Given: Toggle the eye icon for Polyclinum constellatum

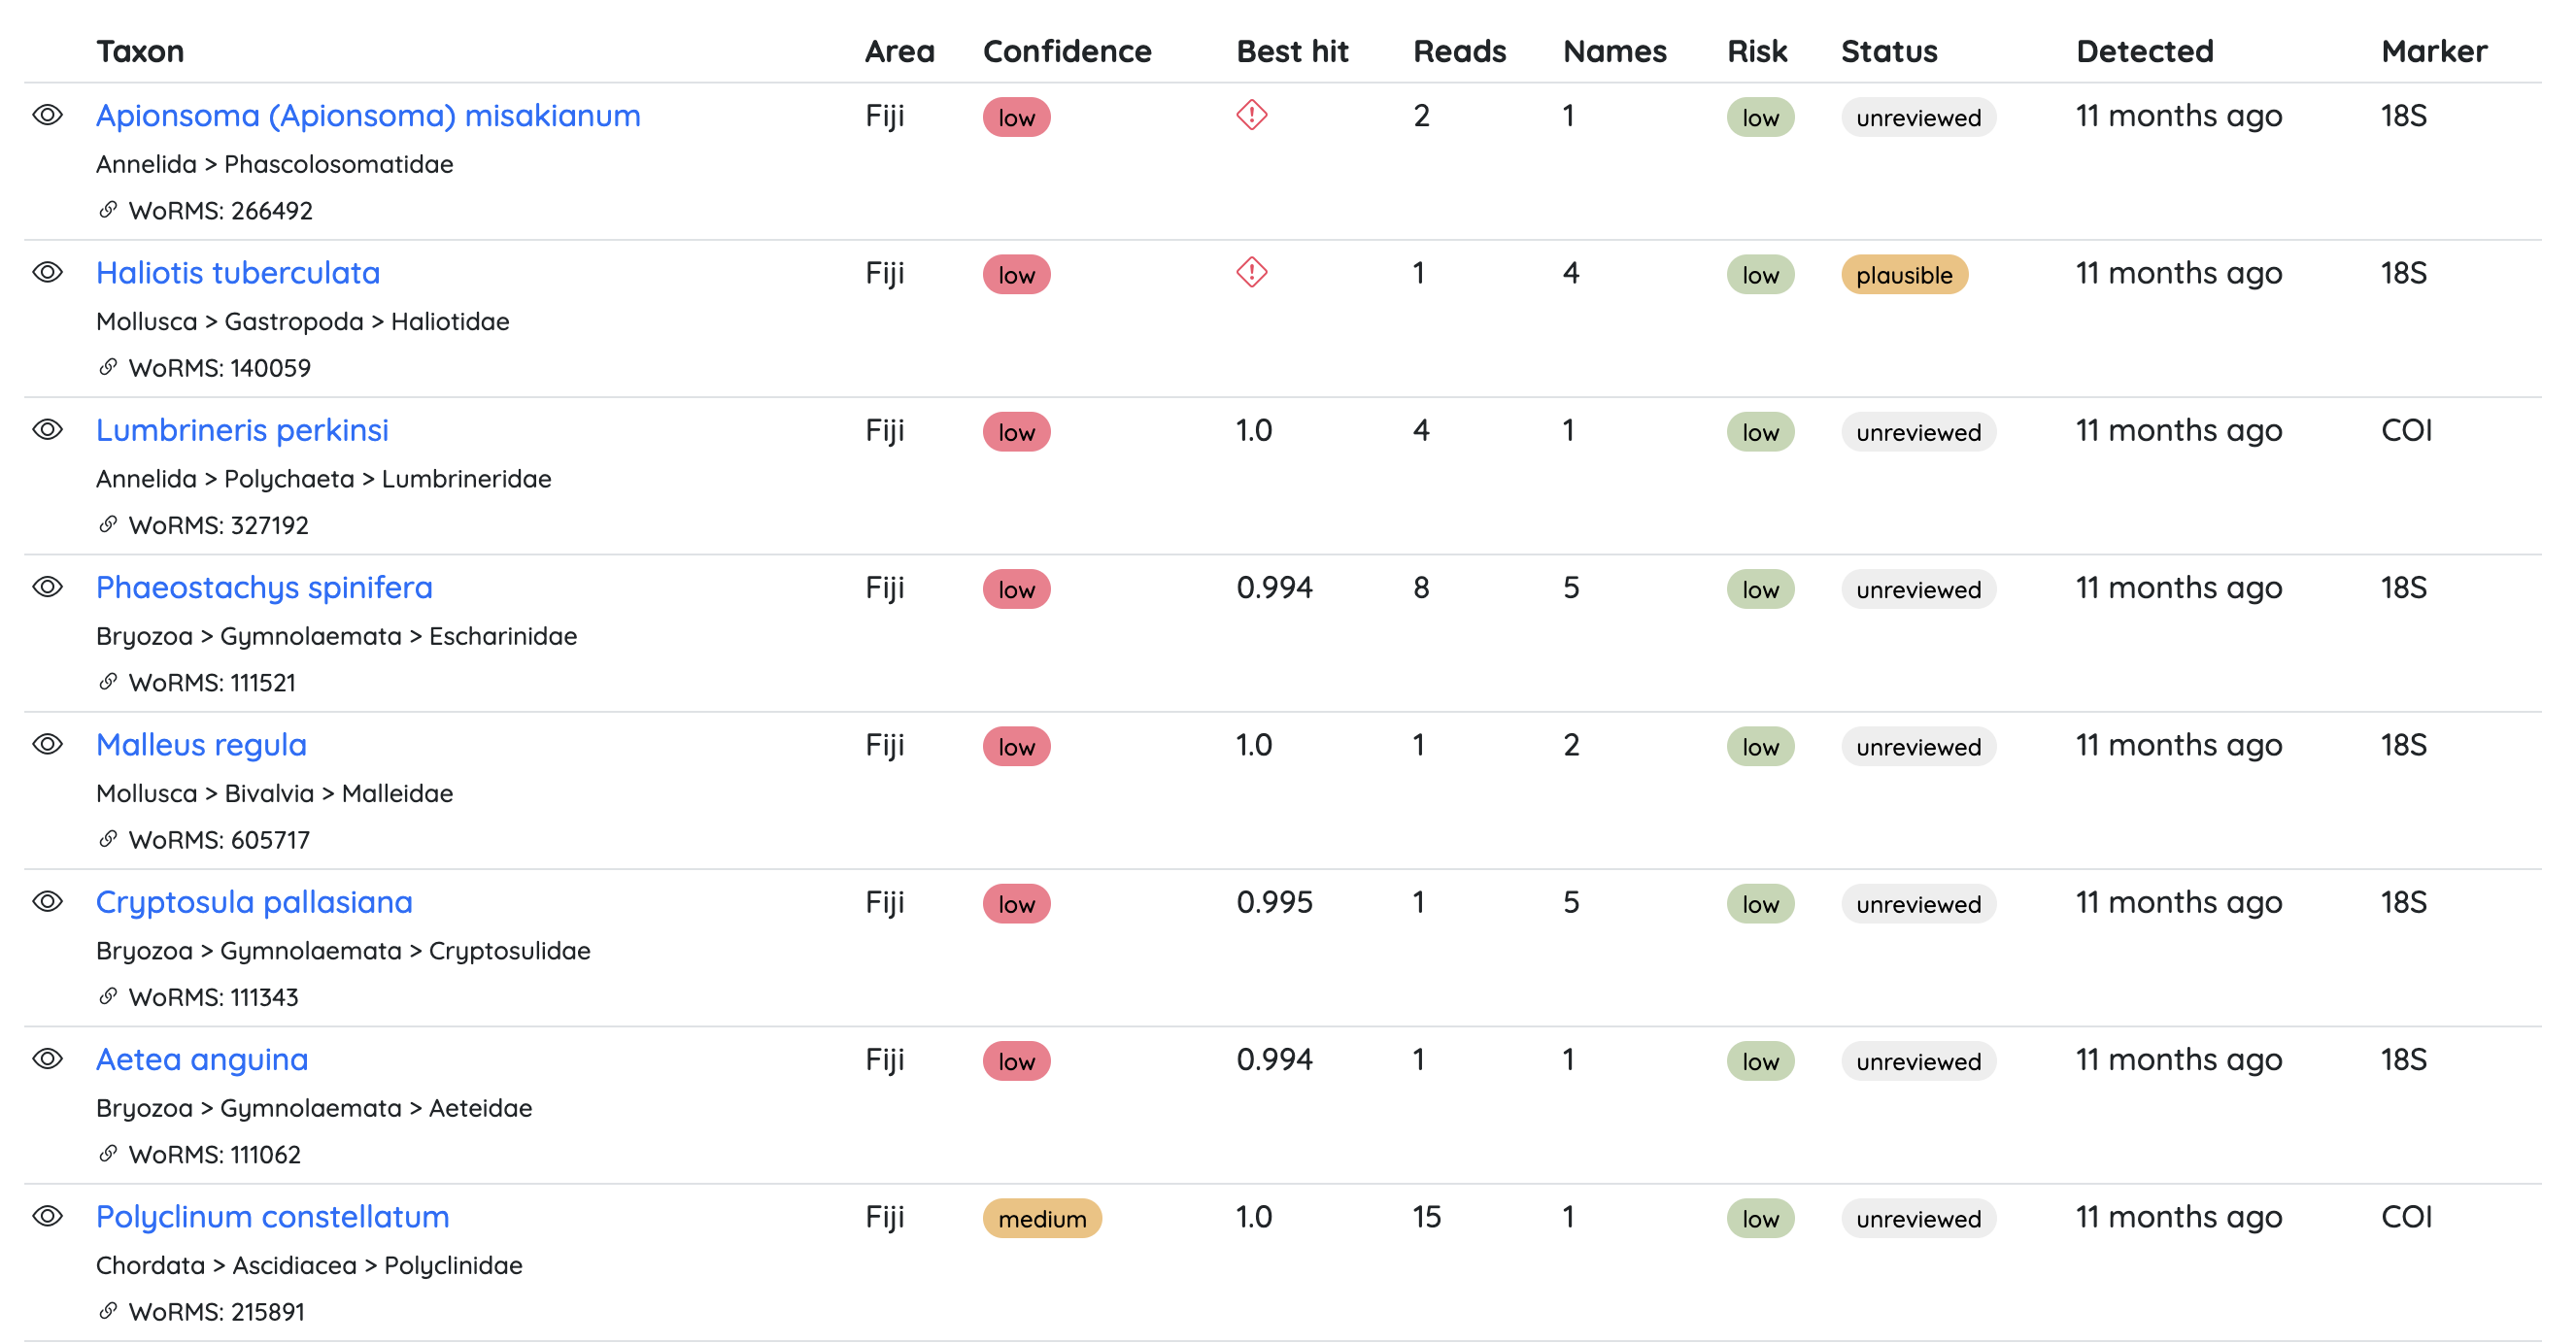Looking at the screenshot, I should (47, 1215).
